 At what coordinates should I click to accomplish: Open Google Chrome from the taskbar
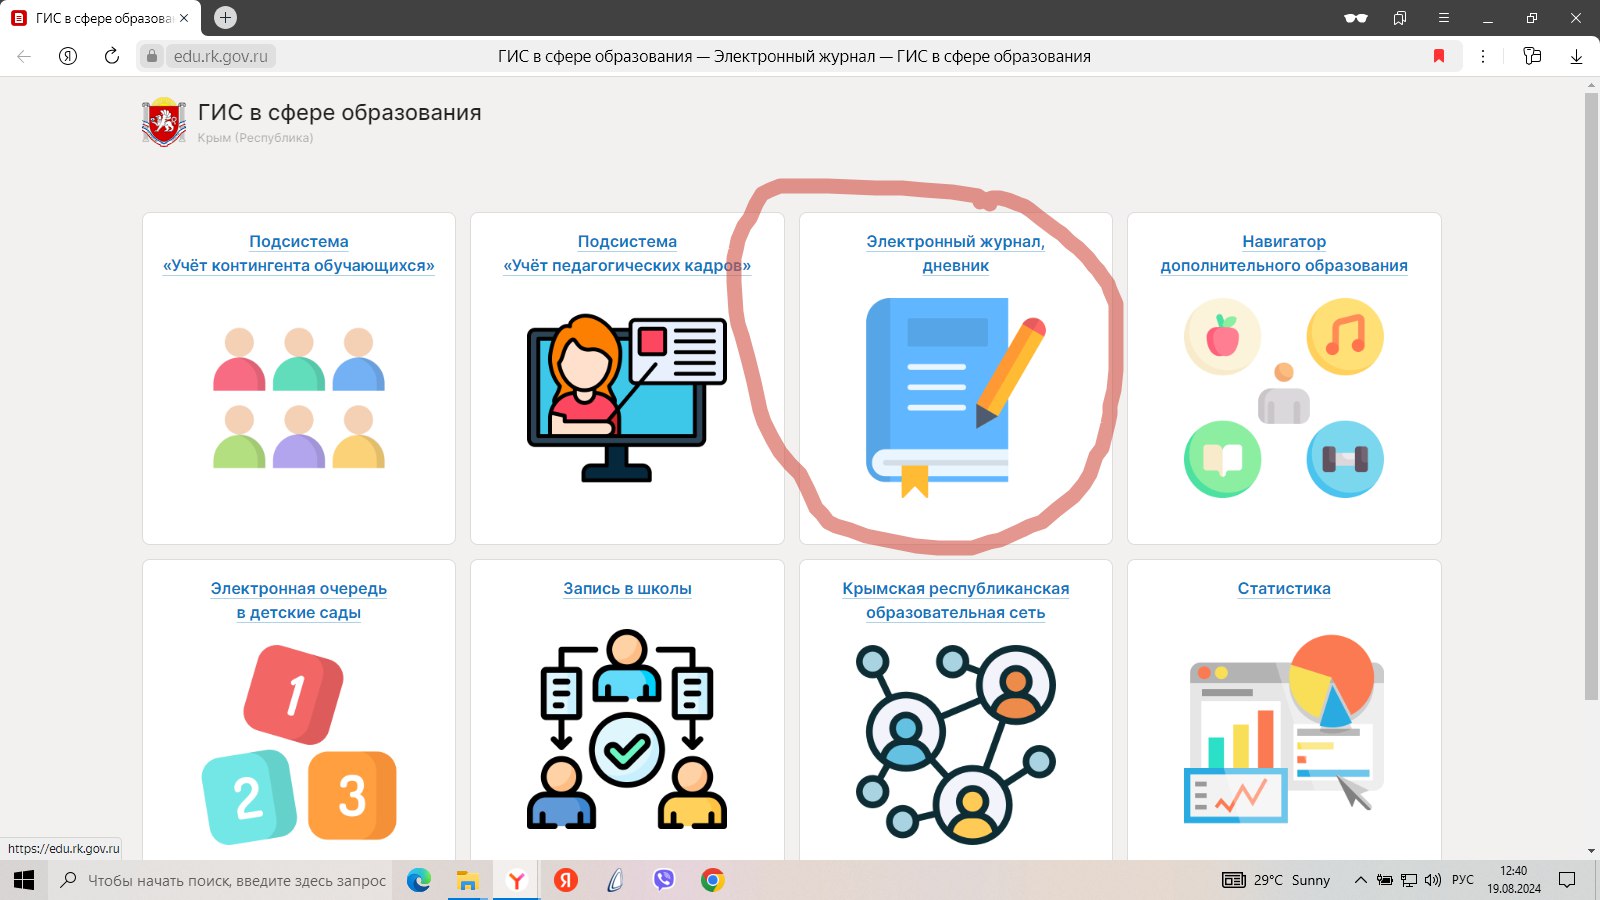712,880
